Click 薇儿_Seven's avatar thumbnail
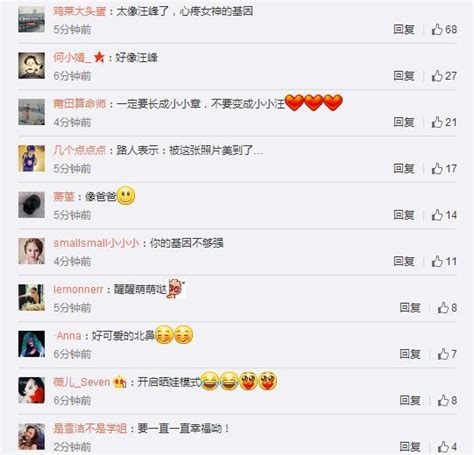The image size is (474, 455). (31, 390)
